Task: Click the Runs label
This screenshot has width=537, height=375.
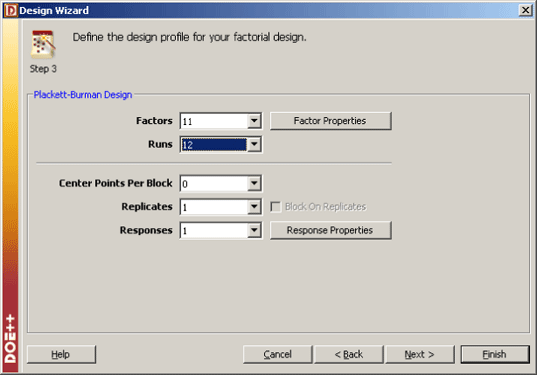Action: coord(160,144)
